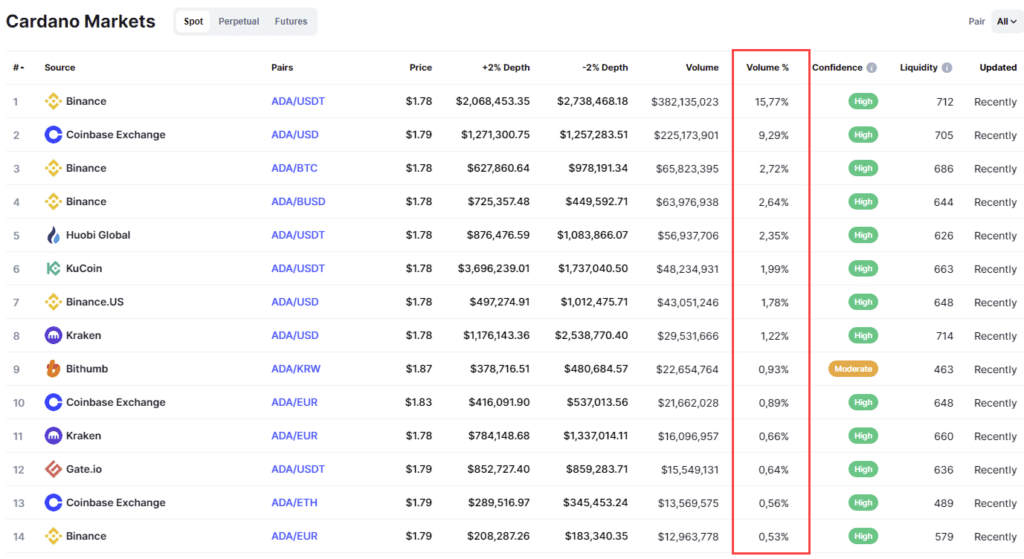The height and width of the screenshot is (559, 1024).
Task: Click the info icon beside Confidence
Action: 871,68
